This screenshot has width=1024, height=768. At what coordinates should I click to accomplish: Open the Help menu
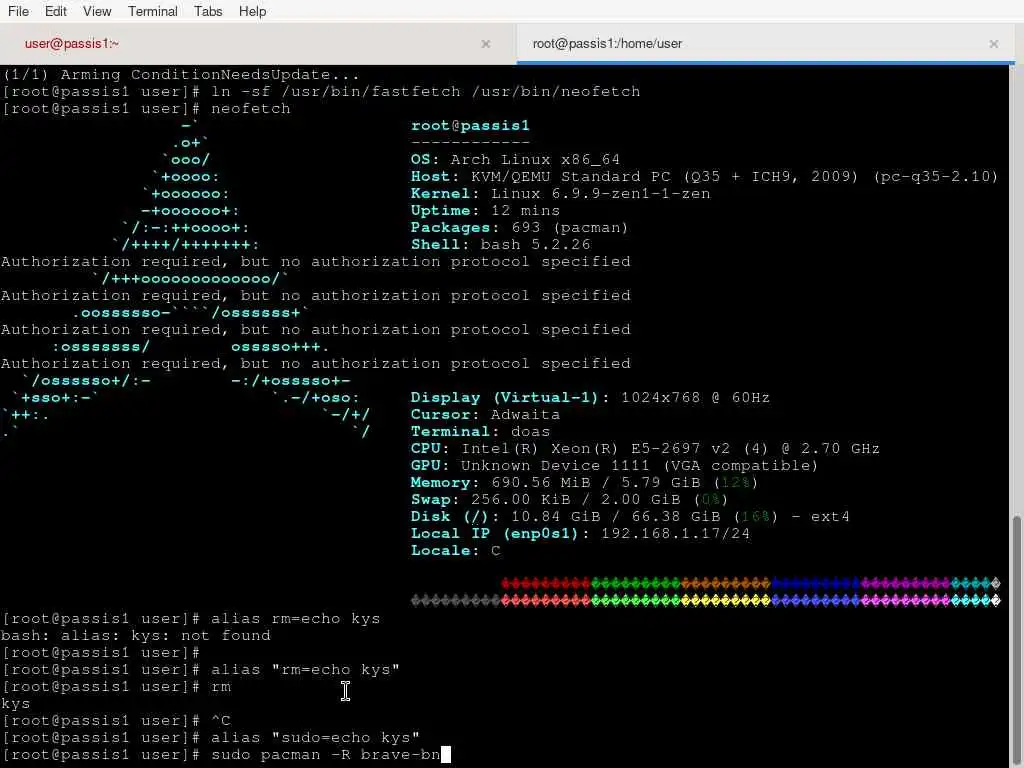[x=252, y=11]
